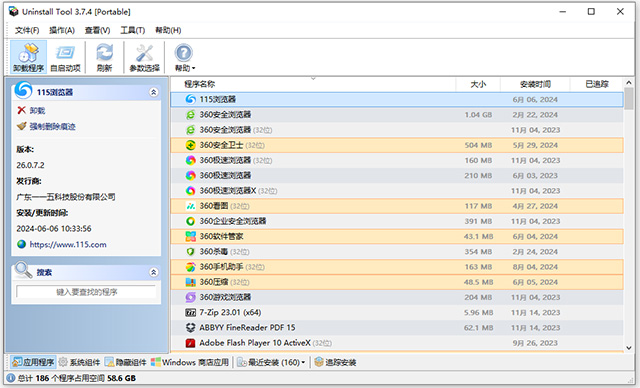This screenshot has height=388, width=640.
Task: Switch to the Windows 商店应用 tab
Action: [190, 362]
